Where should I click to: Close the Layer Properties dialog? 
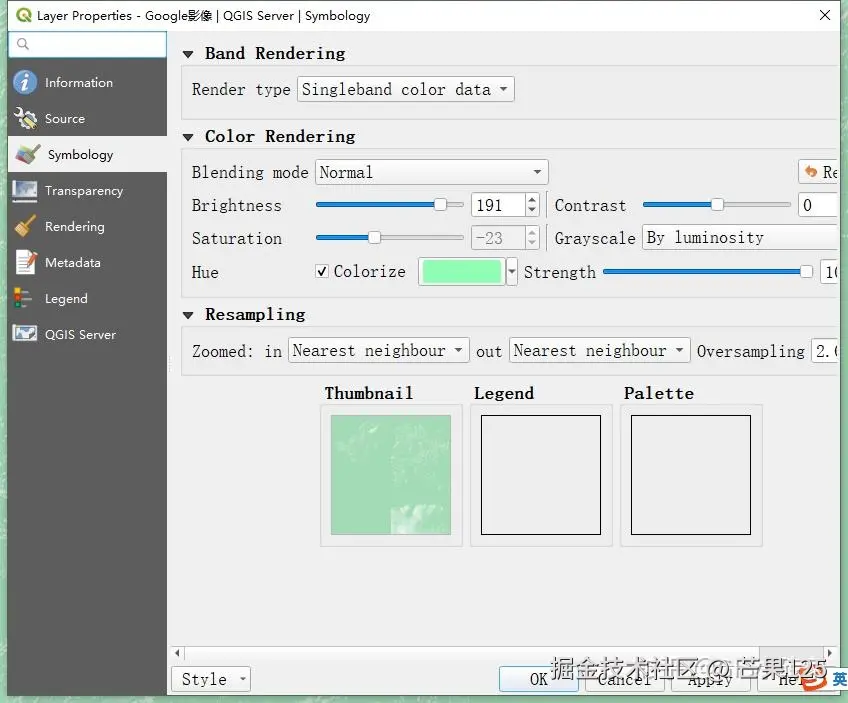coord(825,15)
